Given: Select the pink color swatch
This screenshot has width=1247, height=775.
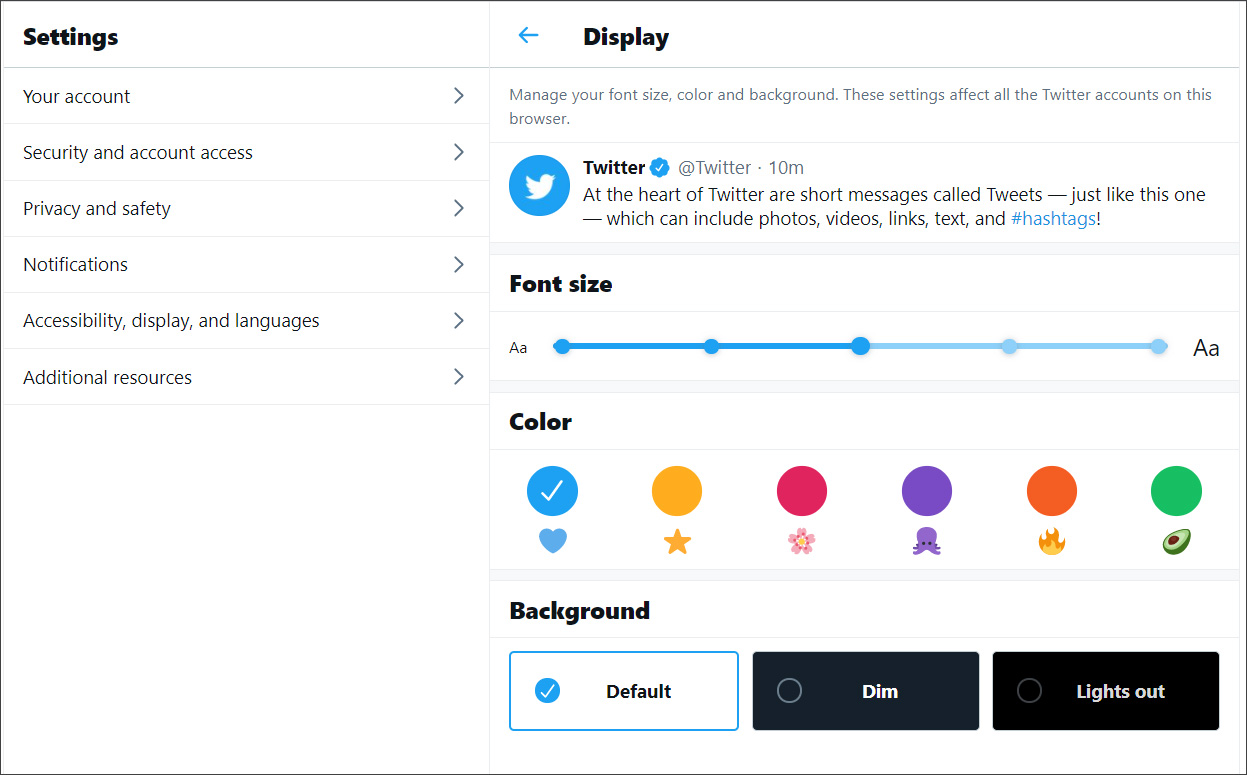Looking at the screenshot, I should point(802,490).
